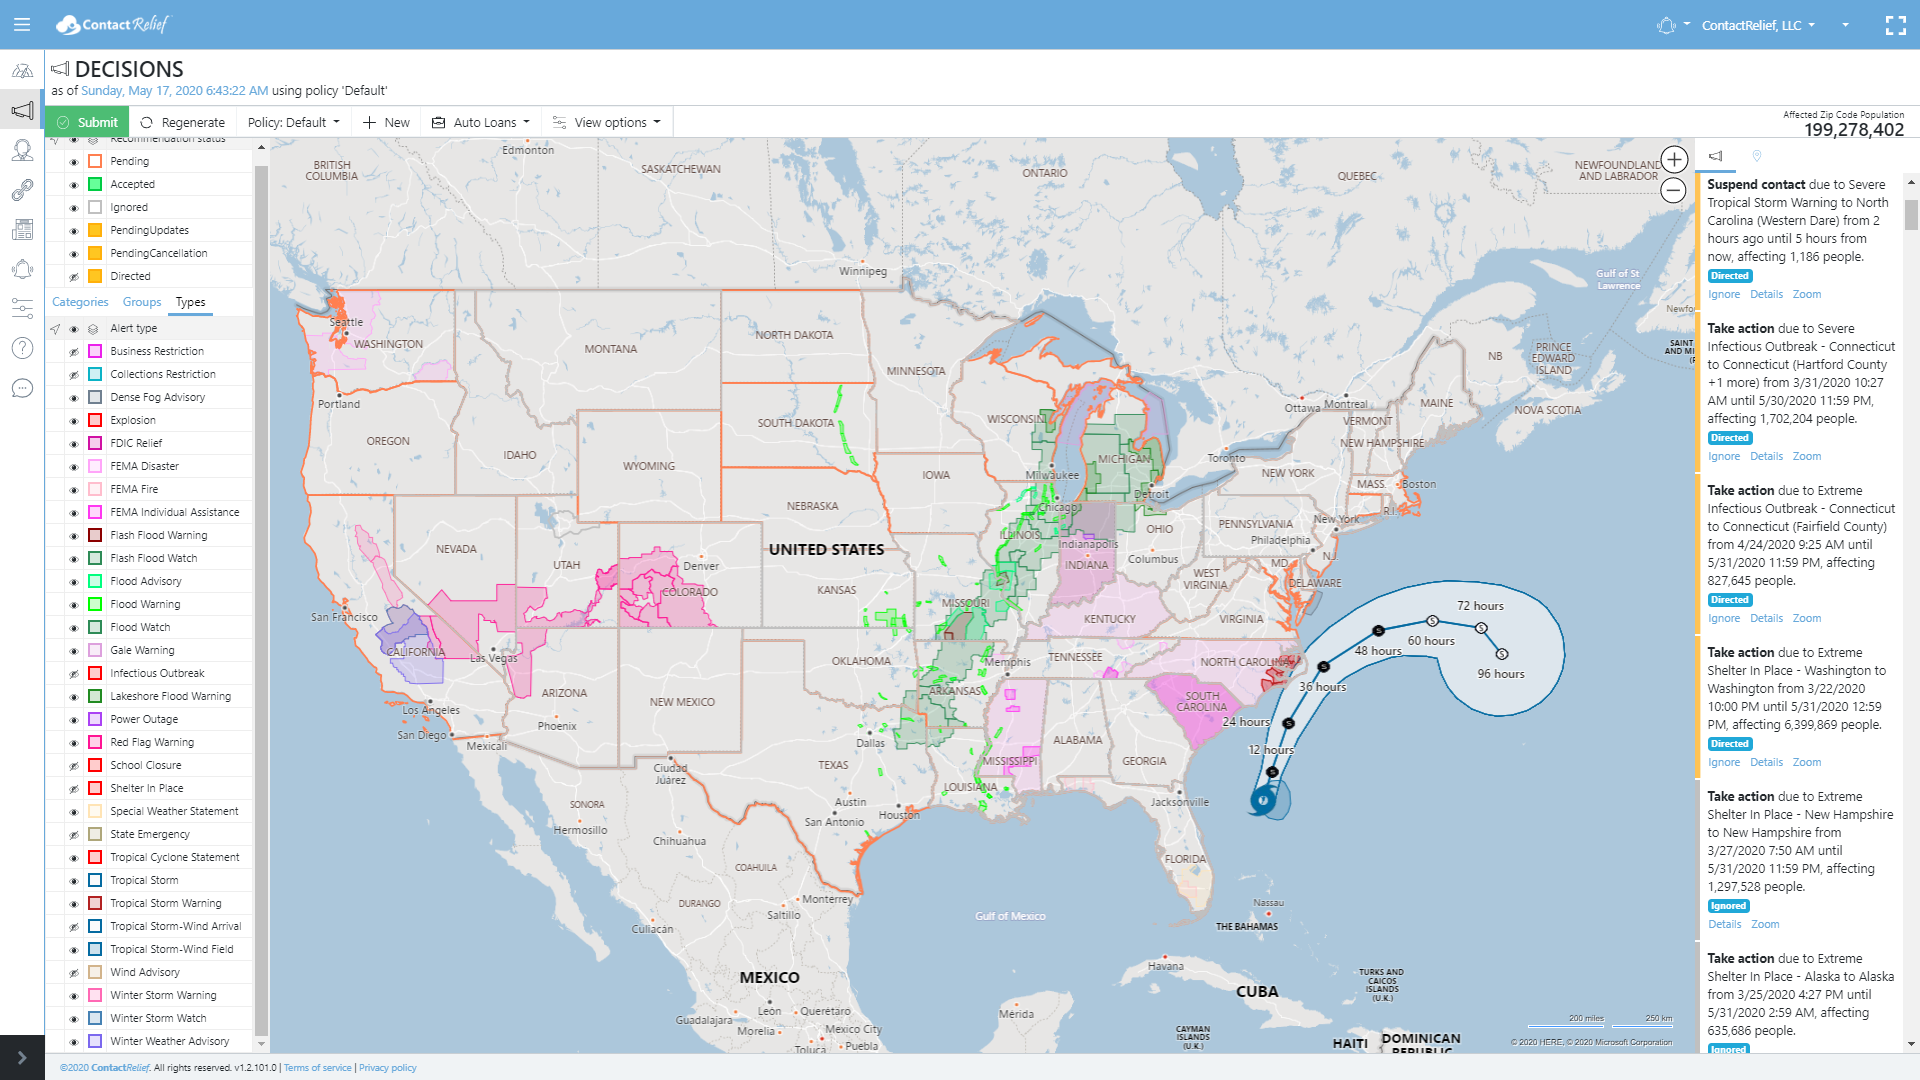The image size is (1920, 1080).
Task: Zoom in on the map
Action: (x=1674, y=159)
